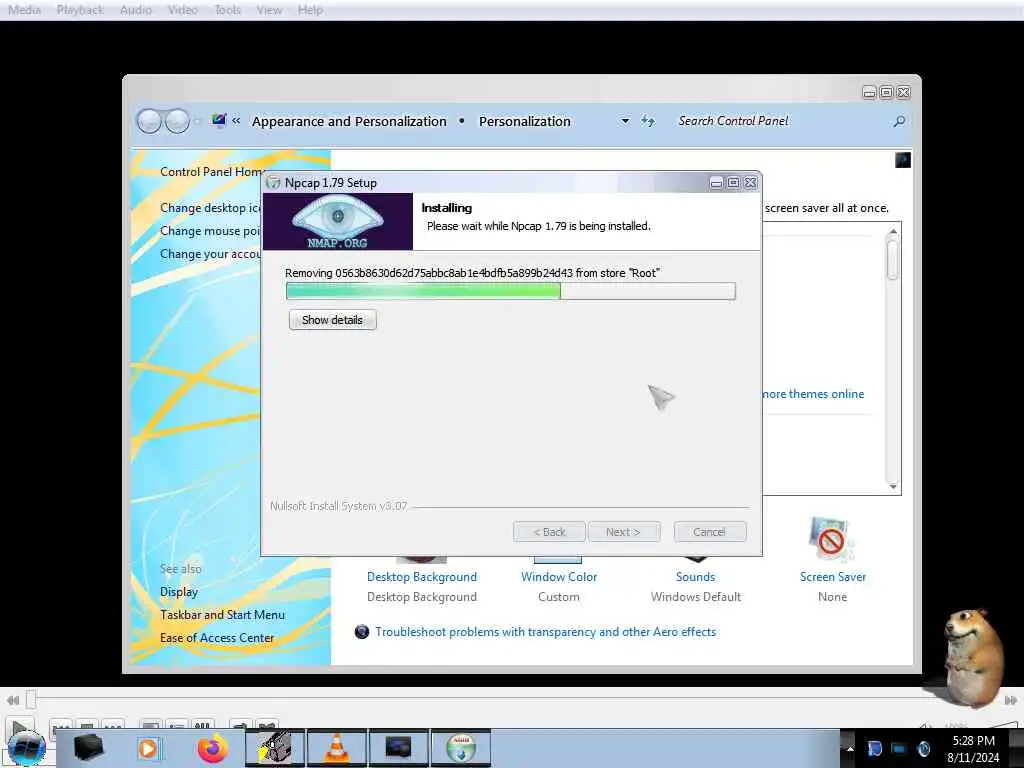Image resolution: width=1024 pixels, height=768 pixels.
Task: Open Ease of Access Center link
Action: click(217, 637)
